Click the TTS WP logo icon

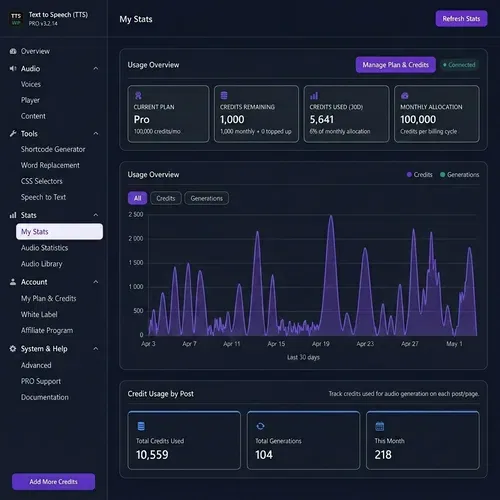pos(16,19)
